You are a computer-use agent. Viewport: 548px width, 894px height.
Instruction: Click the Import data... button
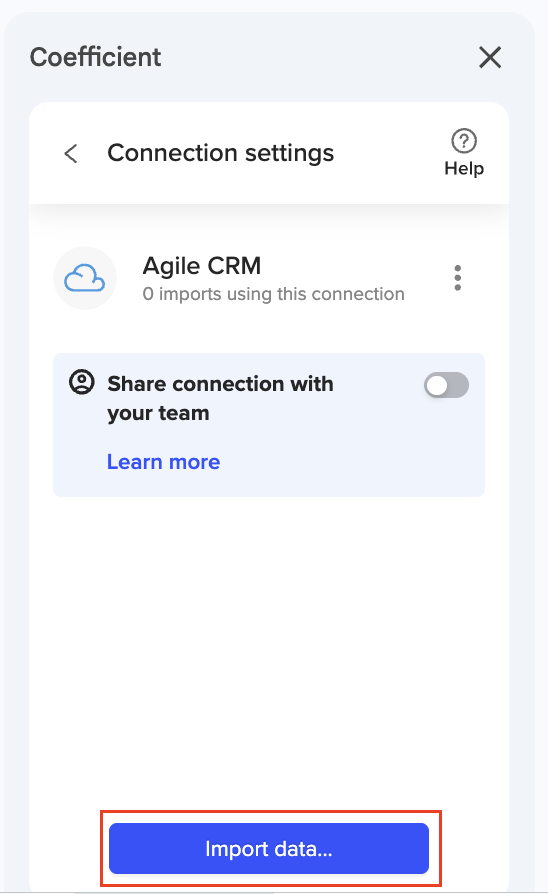(269, 848)
